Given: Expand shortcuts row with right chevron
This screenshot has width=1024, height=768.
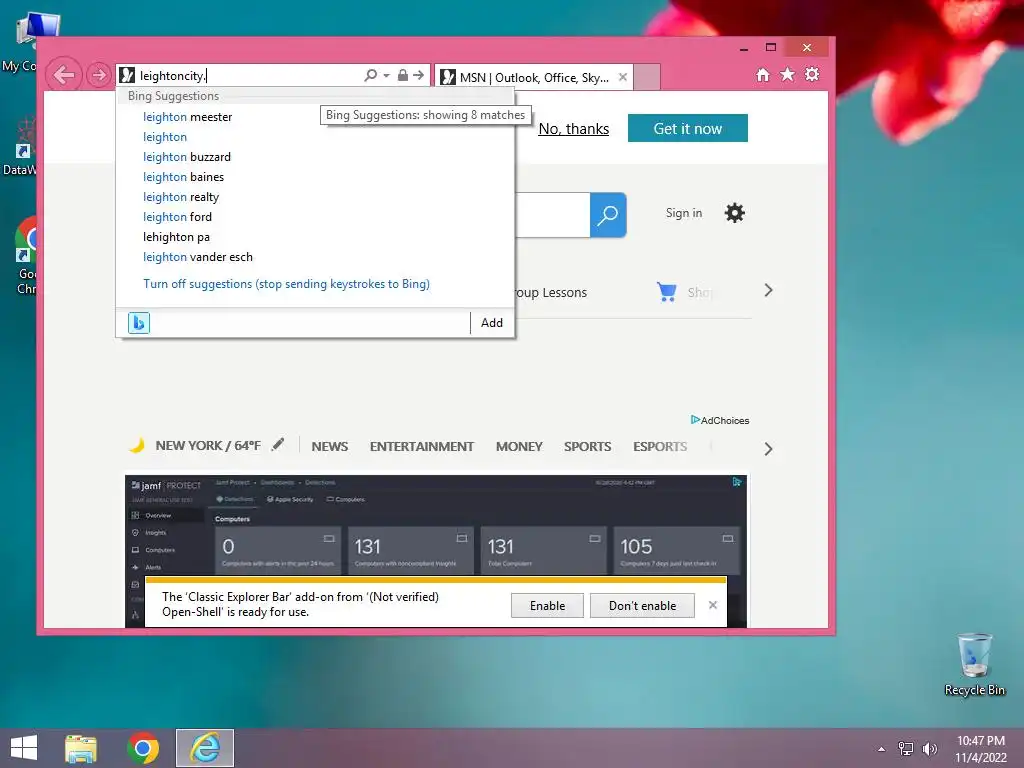Looking at the screenshot, I should pyautogui.click(x=769, y=291).
